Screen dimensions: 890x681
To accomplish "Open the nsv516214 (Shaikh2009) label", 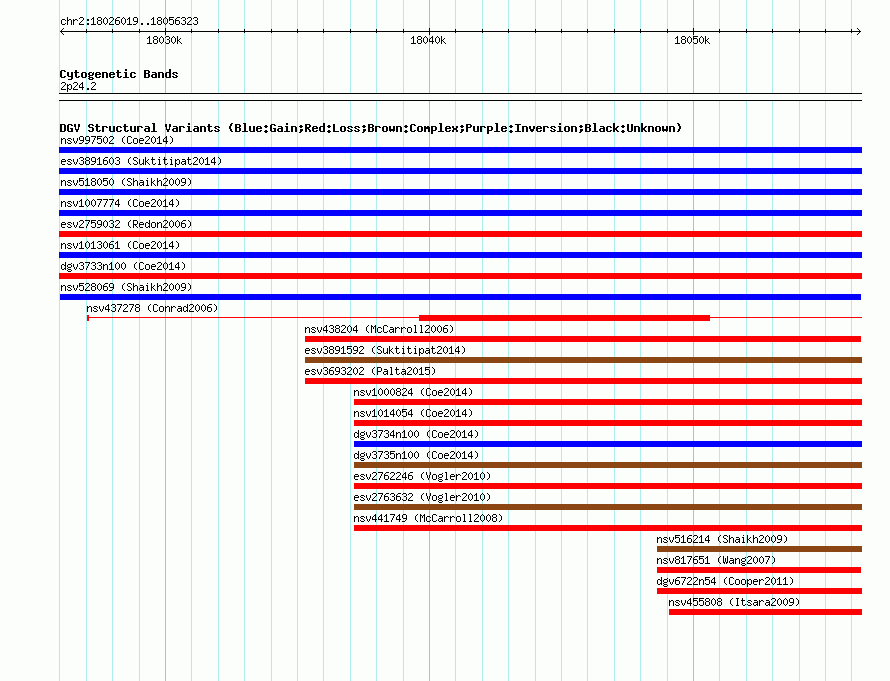I will coord(722,539).
